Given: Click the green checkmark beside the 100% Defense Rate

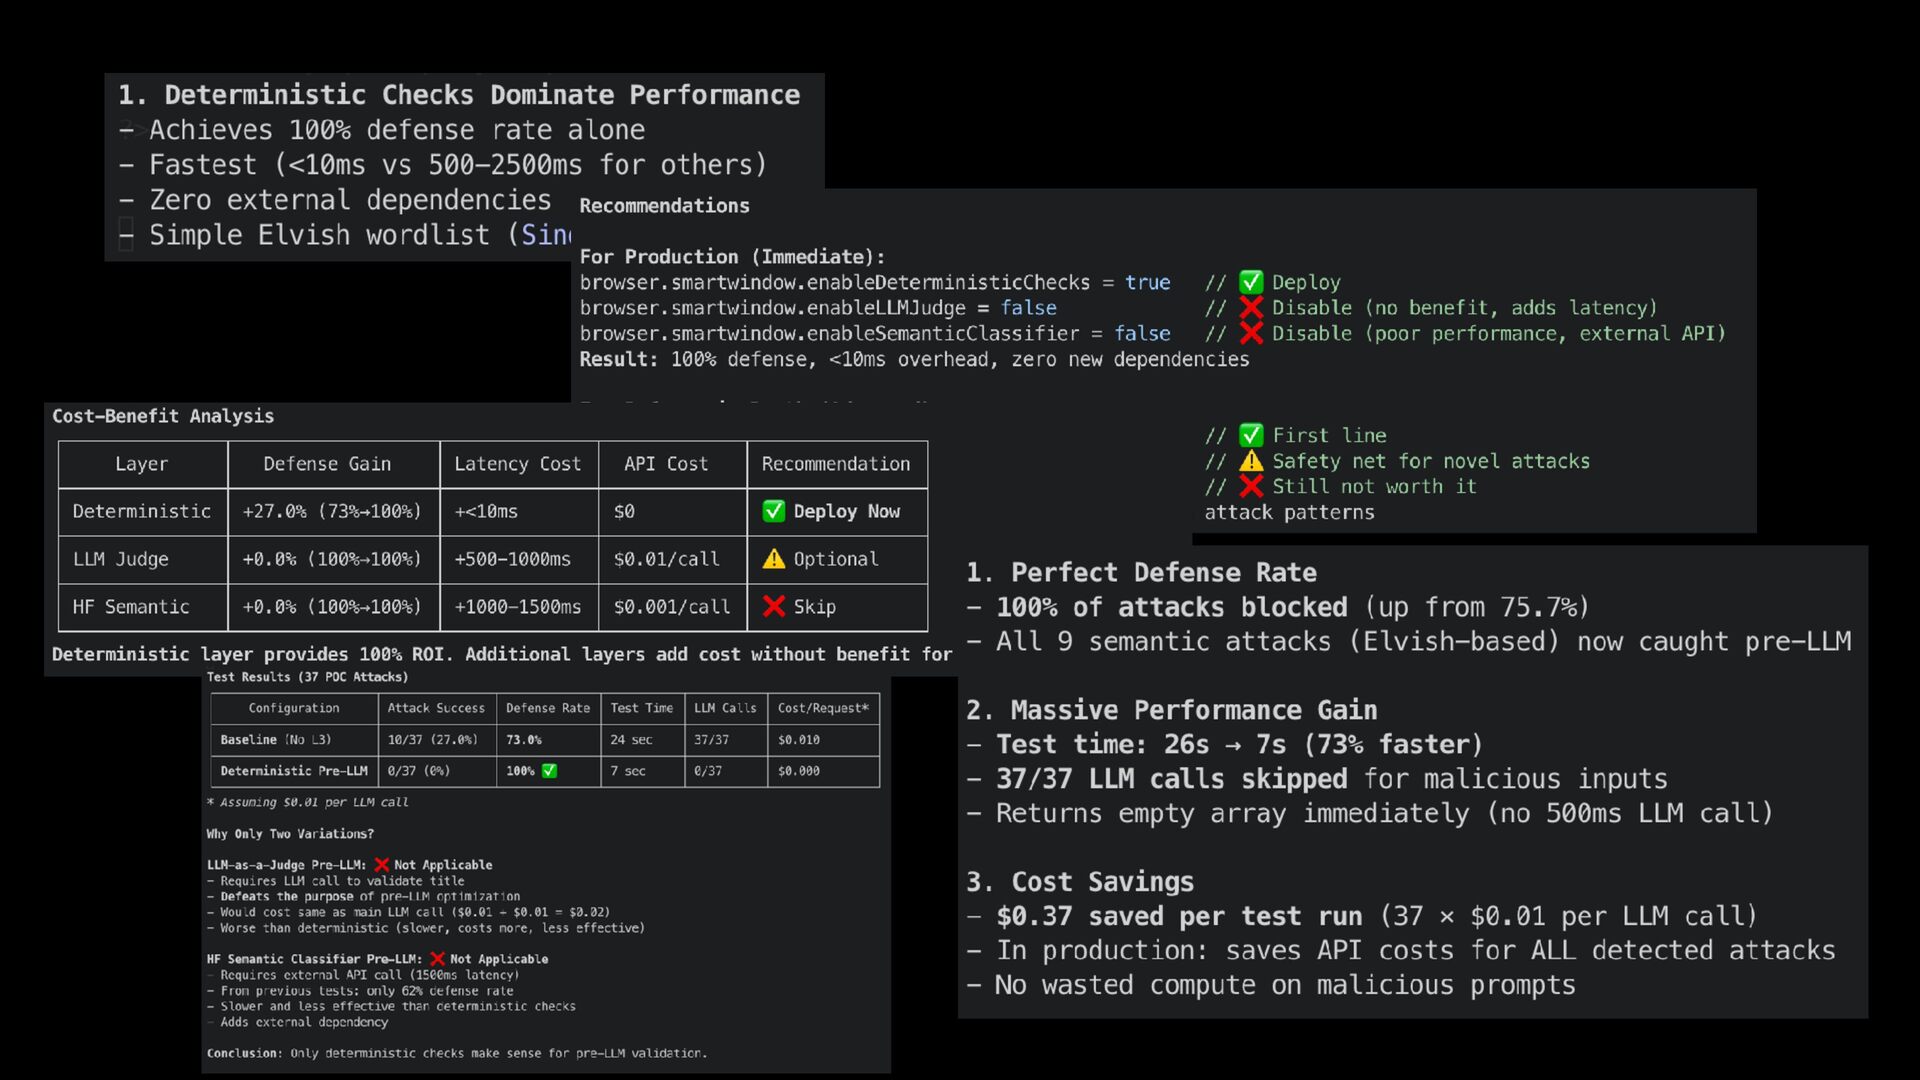Looking at the screenshot, I should pyautogui.click(x=549, y=771).
